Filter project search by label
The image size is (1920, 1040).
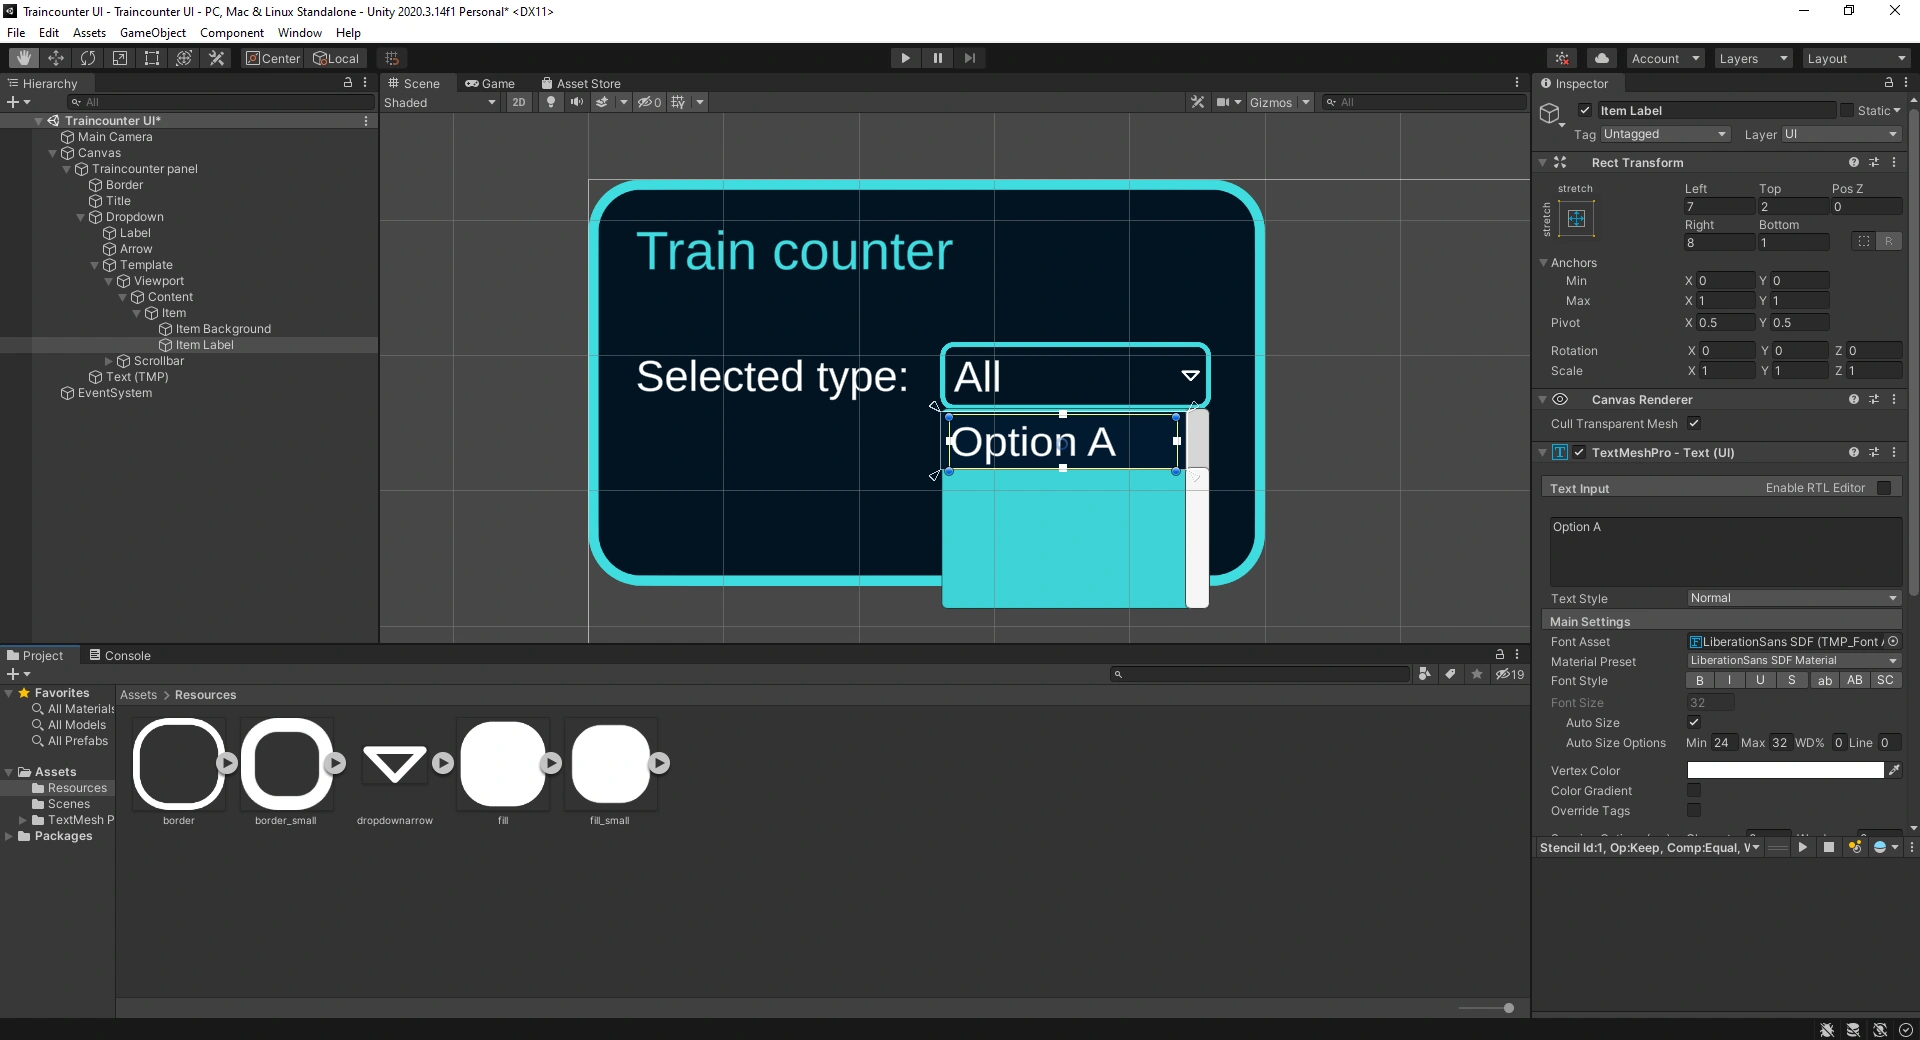1450,674
